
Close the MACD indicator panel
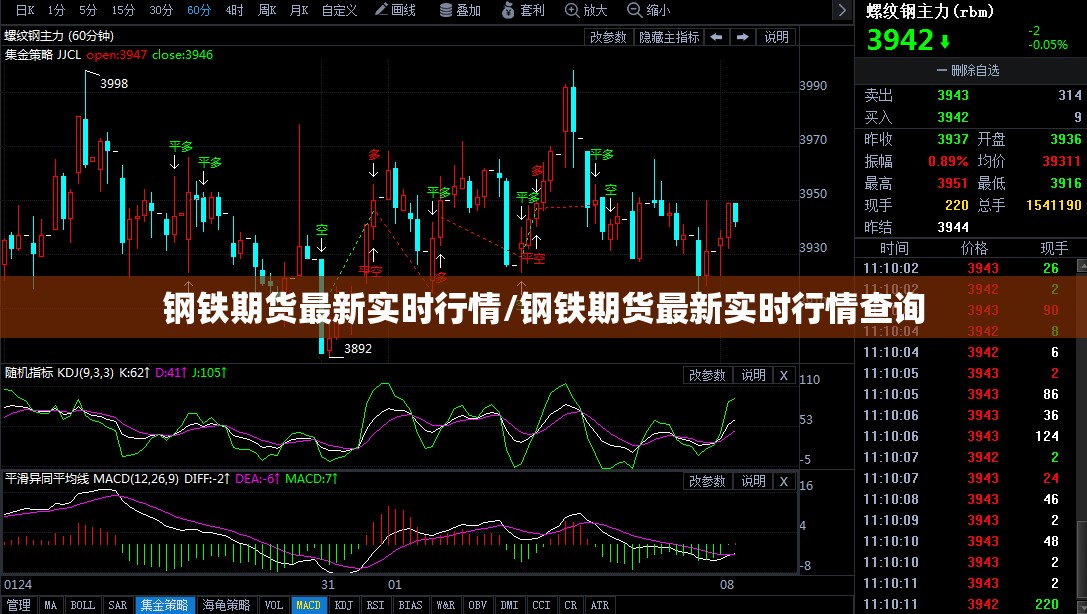click(x=784, y=482)
